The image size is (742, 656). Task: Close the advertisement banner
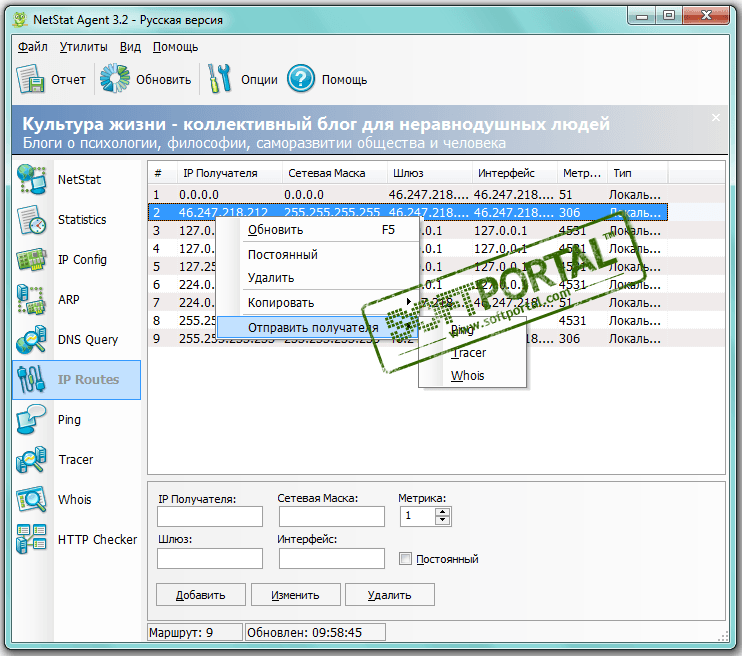716,117
